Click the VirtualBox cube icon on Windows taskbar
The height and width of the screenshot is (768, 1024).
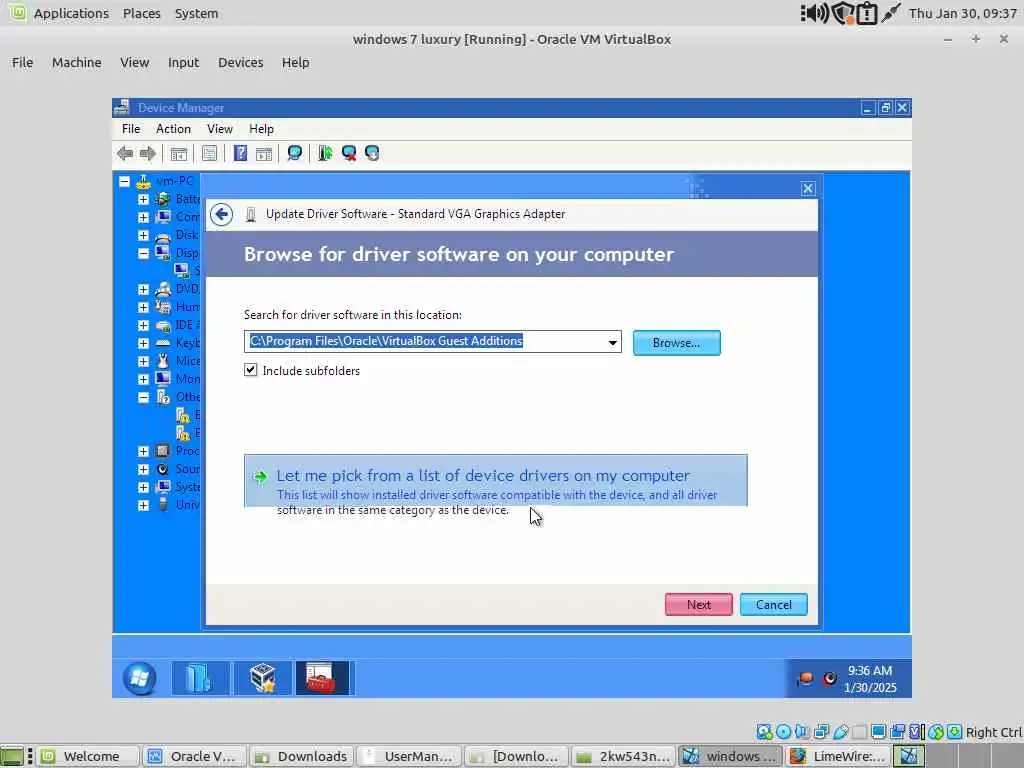[262, 678]
